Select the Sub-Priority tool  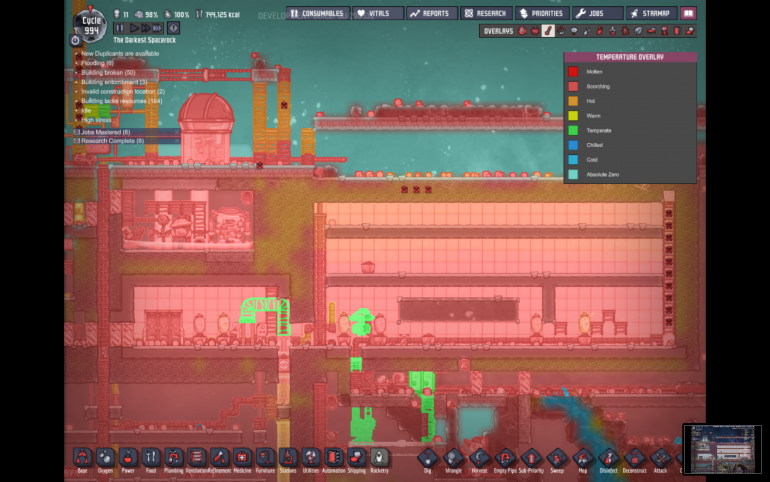531,460
